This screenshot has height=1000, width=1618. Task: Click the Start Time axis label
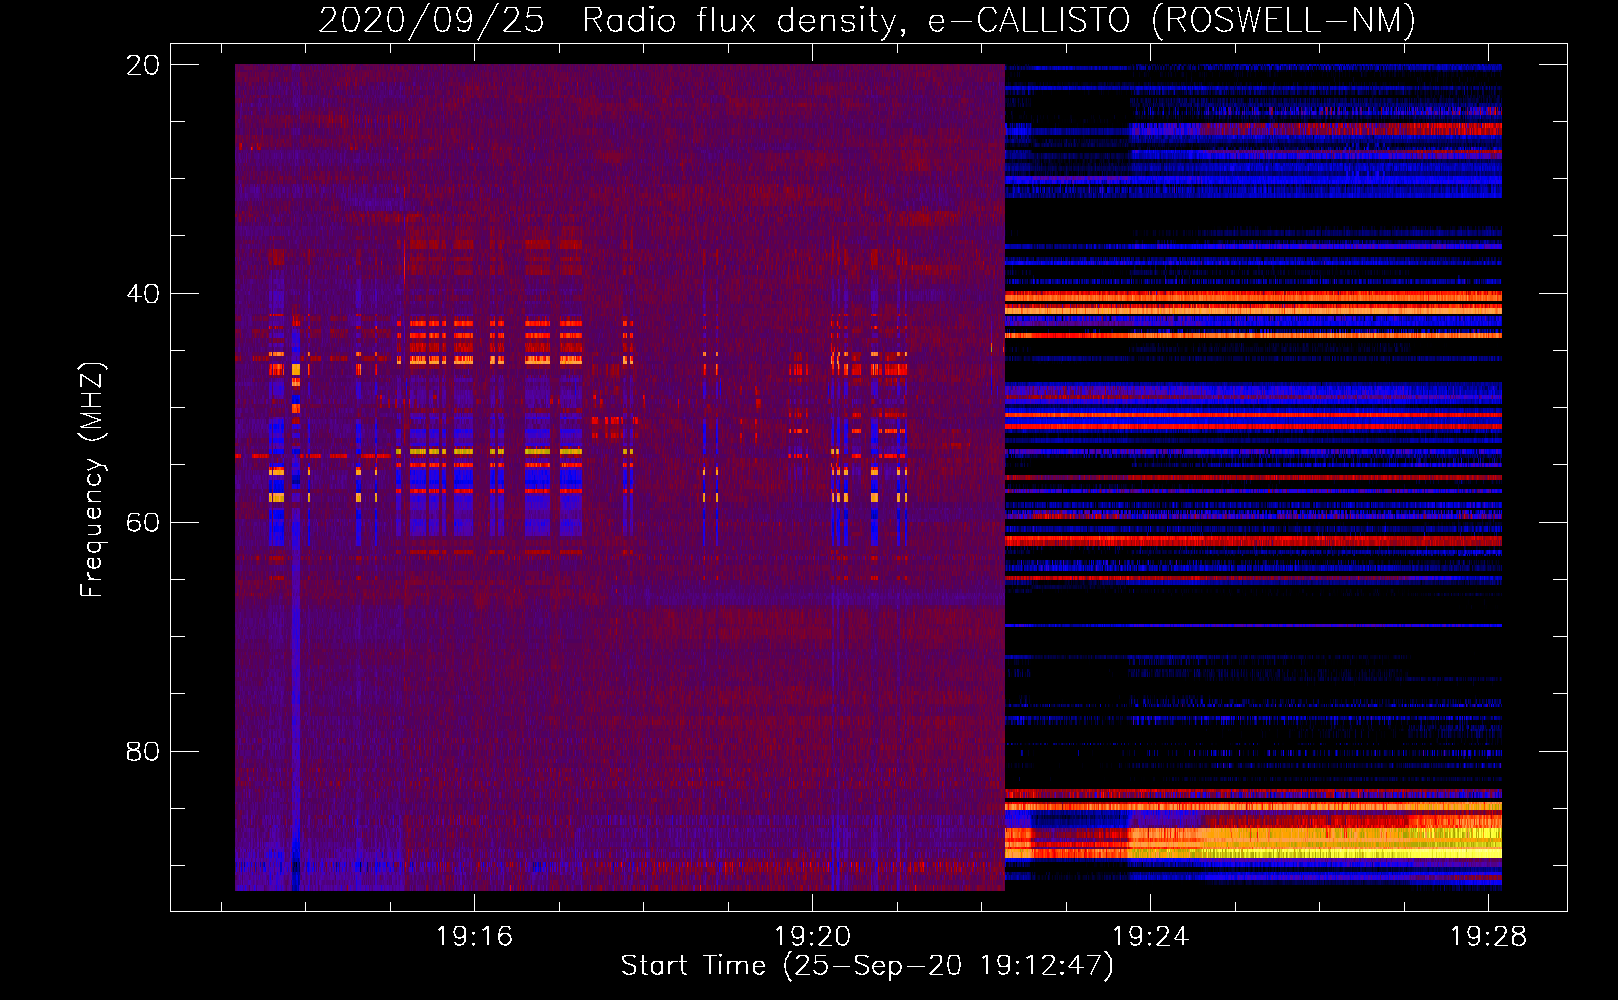[867, 966]
